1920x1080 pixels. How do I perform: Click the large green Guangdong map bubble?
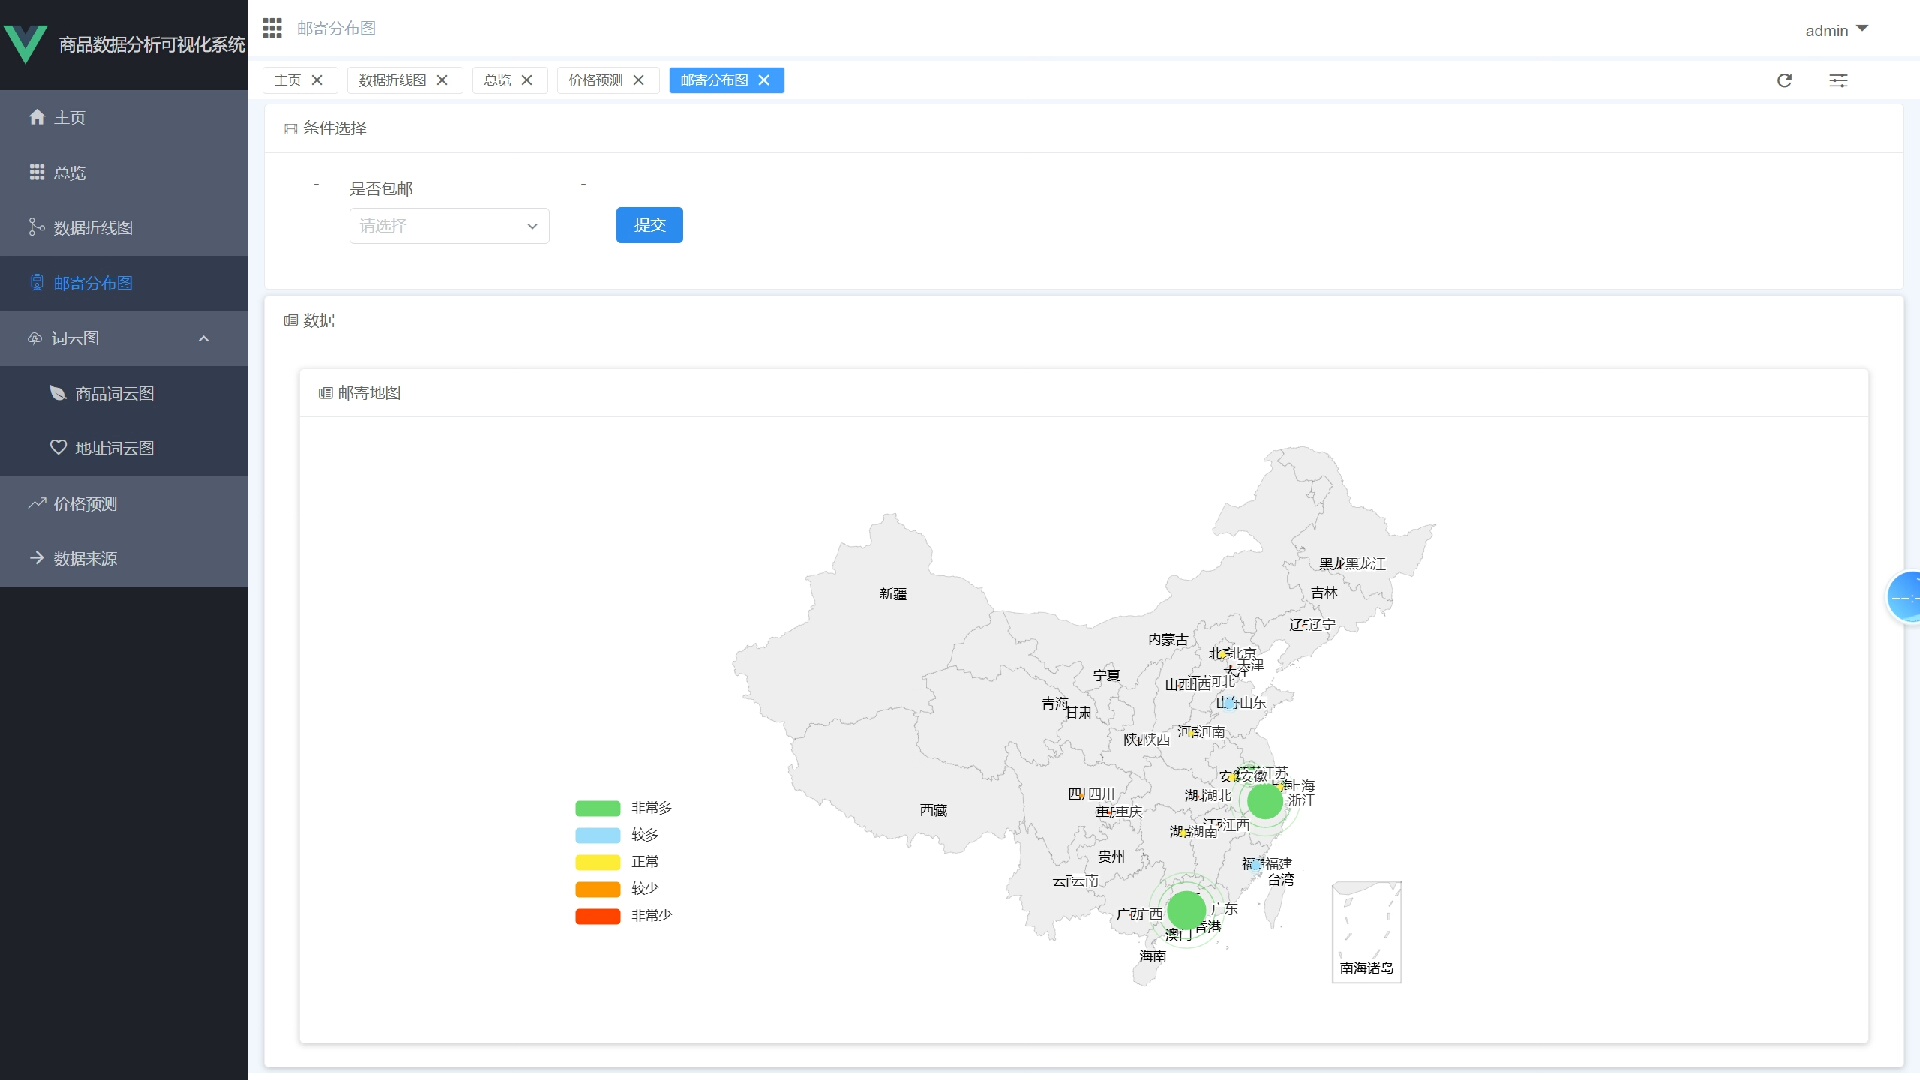click(1187, 910)
